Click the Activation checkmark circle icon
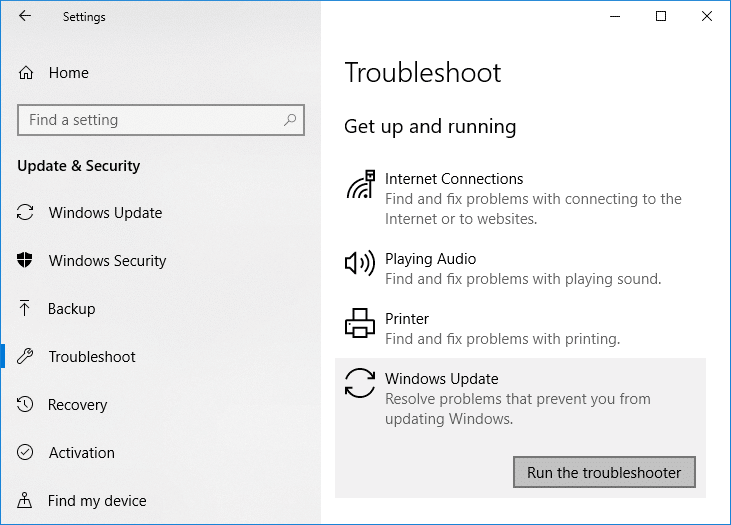Screen dimensions: 731x525 26,453
